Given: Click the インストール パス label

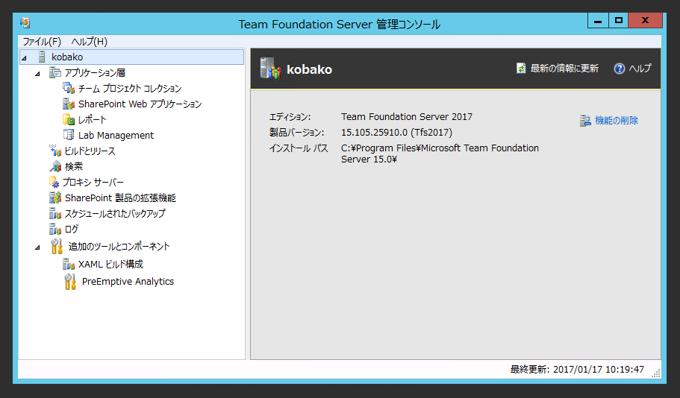Looking at the screenshot, I should coord(298,148).
